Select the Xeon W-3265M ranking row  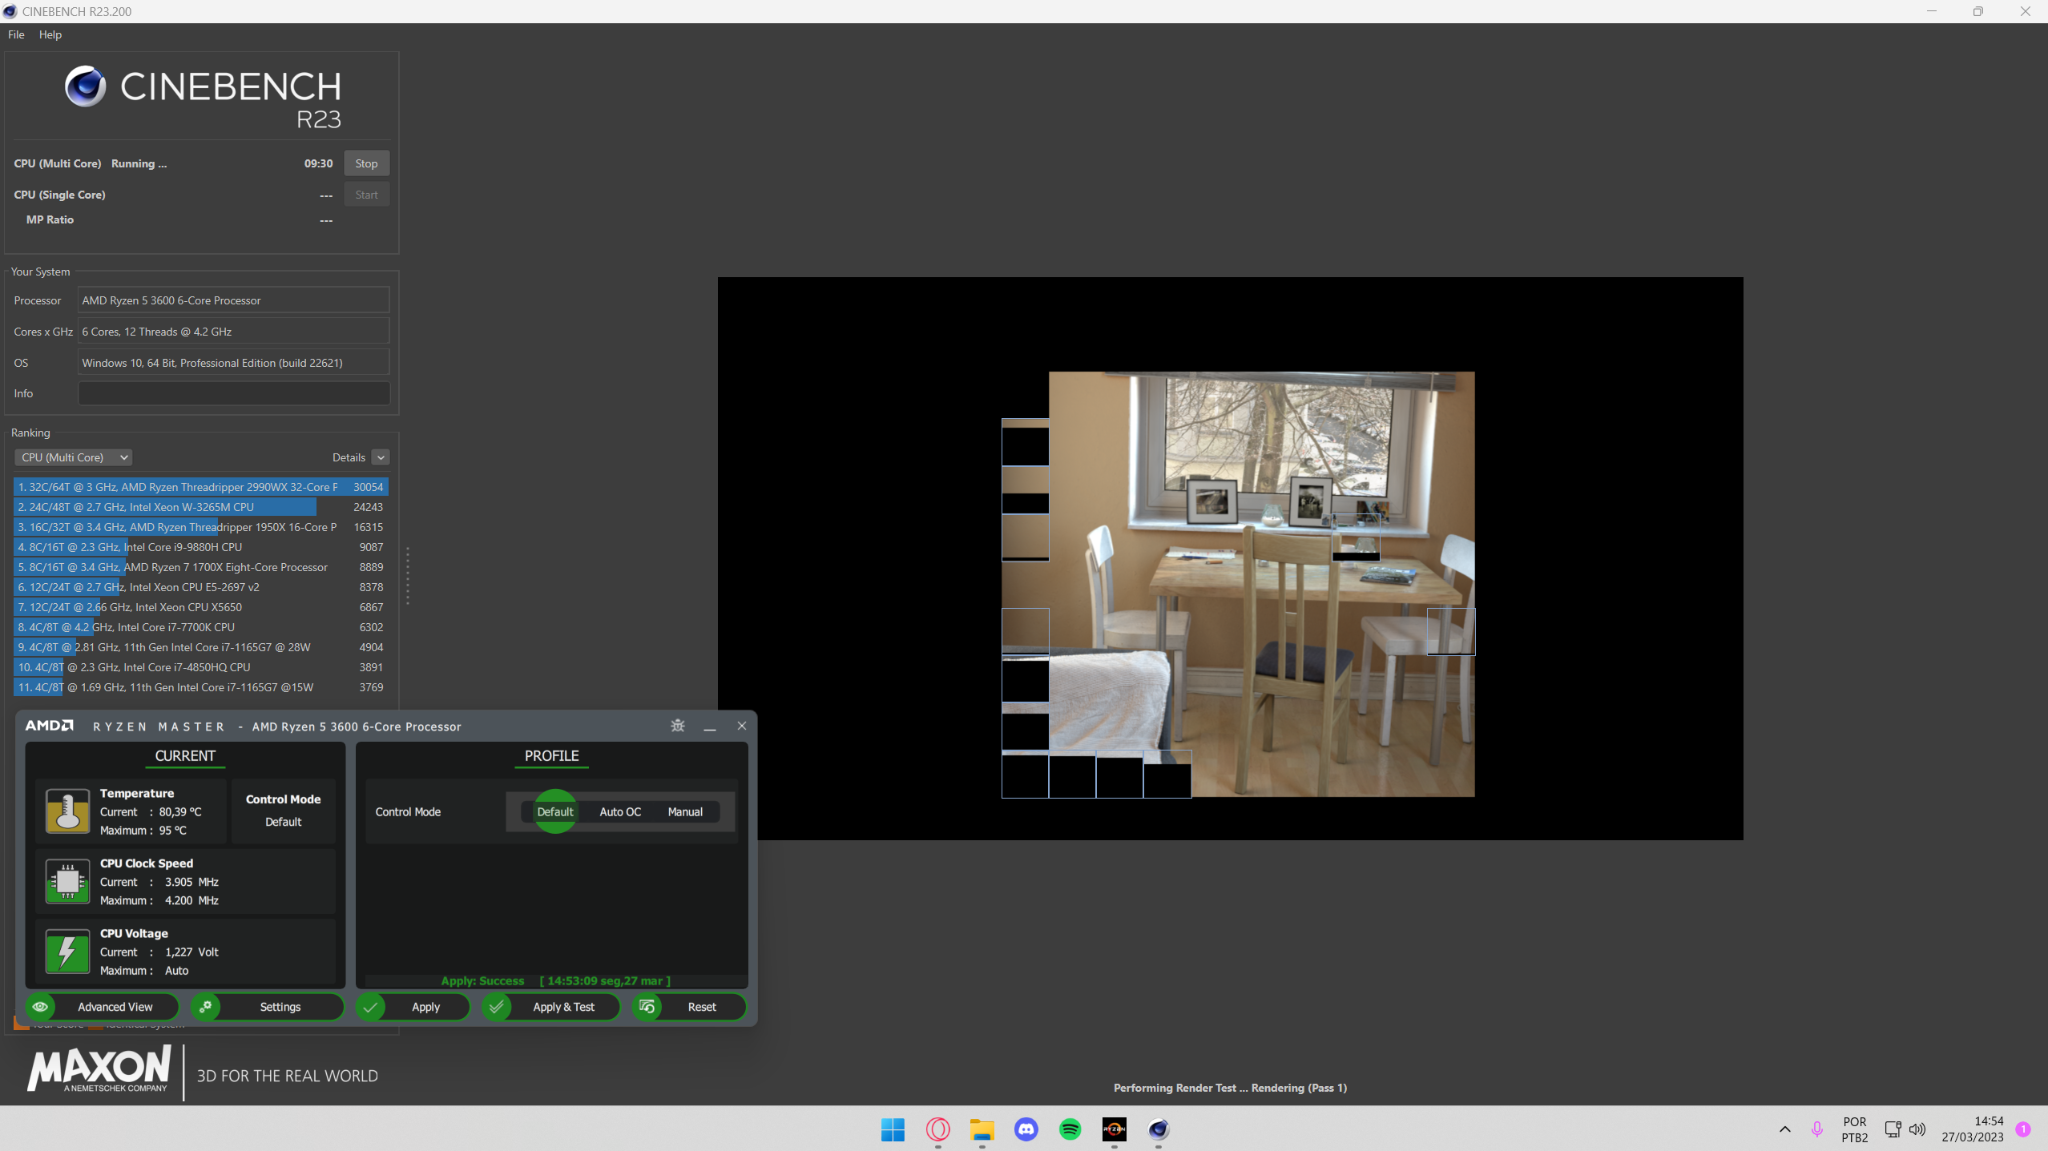point(201,507)
